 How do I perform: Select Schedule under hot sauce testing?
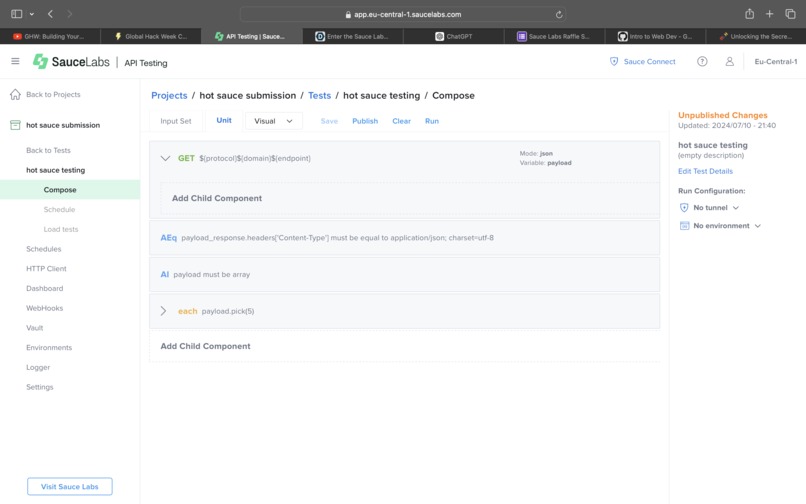pos(59,209)
